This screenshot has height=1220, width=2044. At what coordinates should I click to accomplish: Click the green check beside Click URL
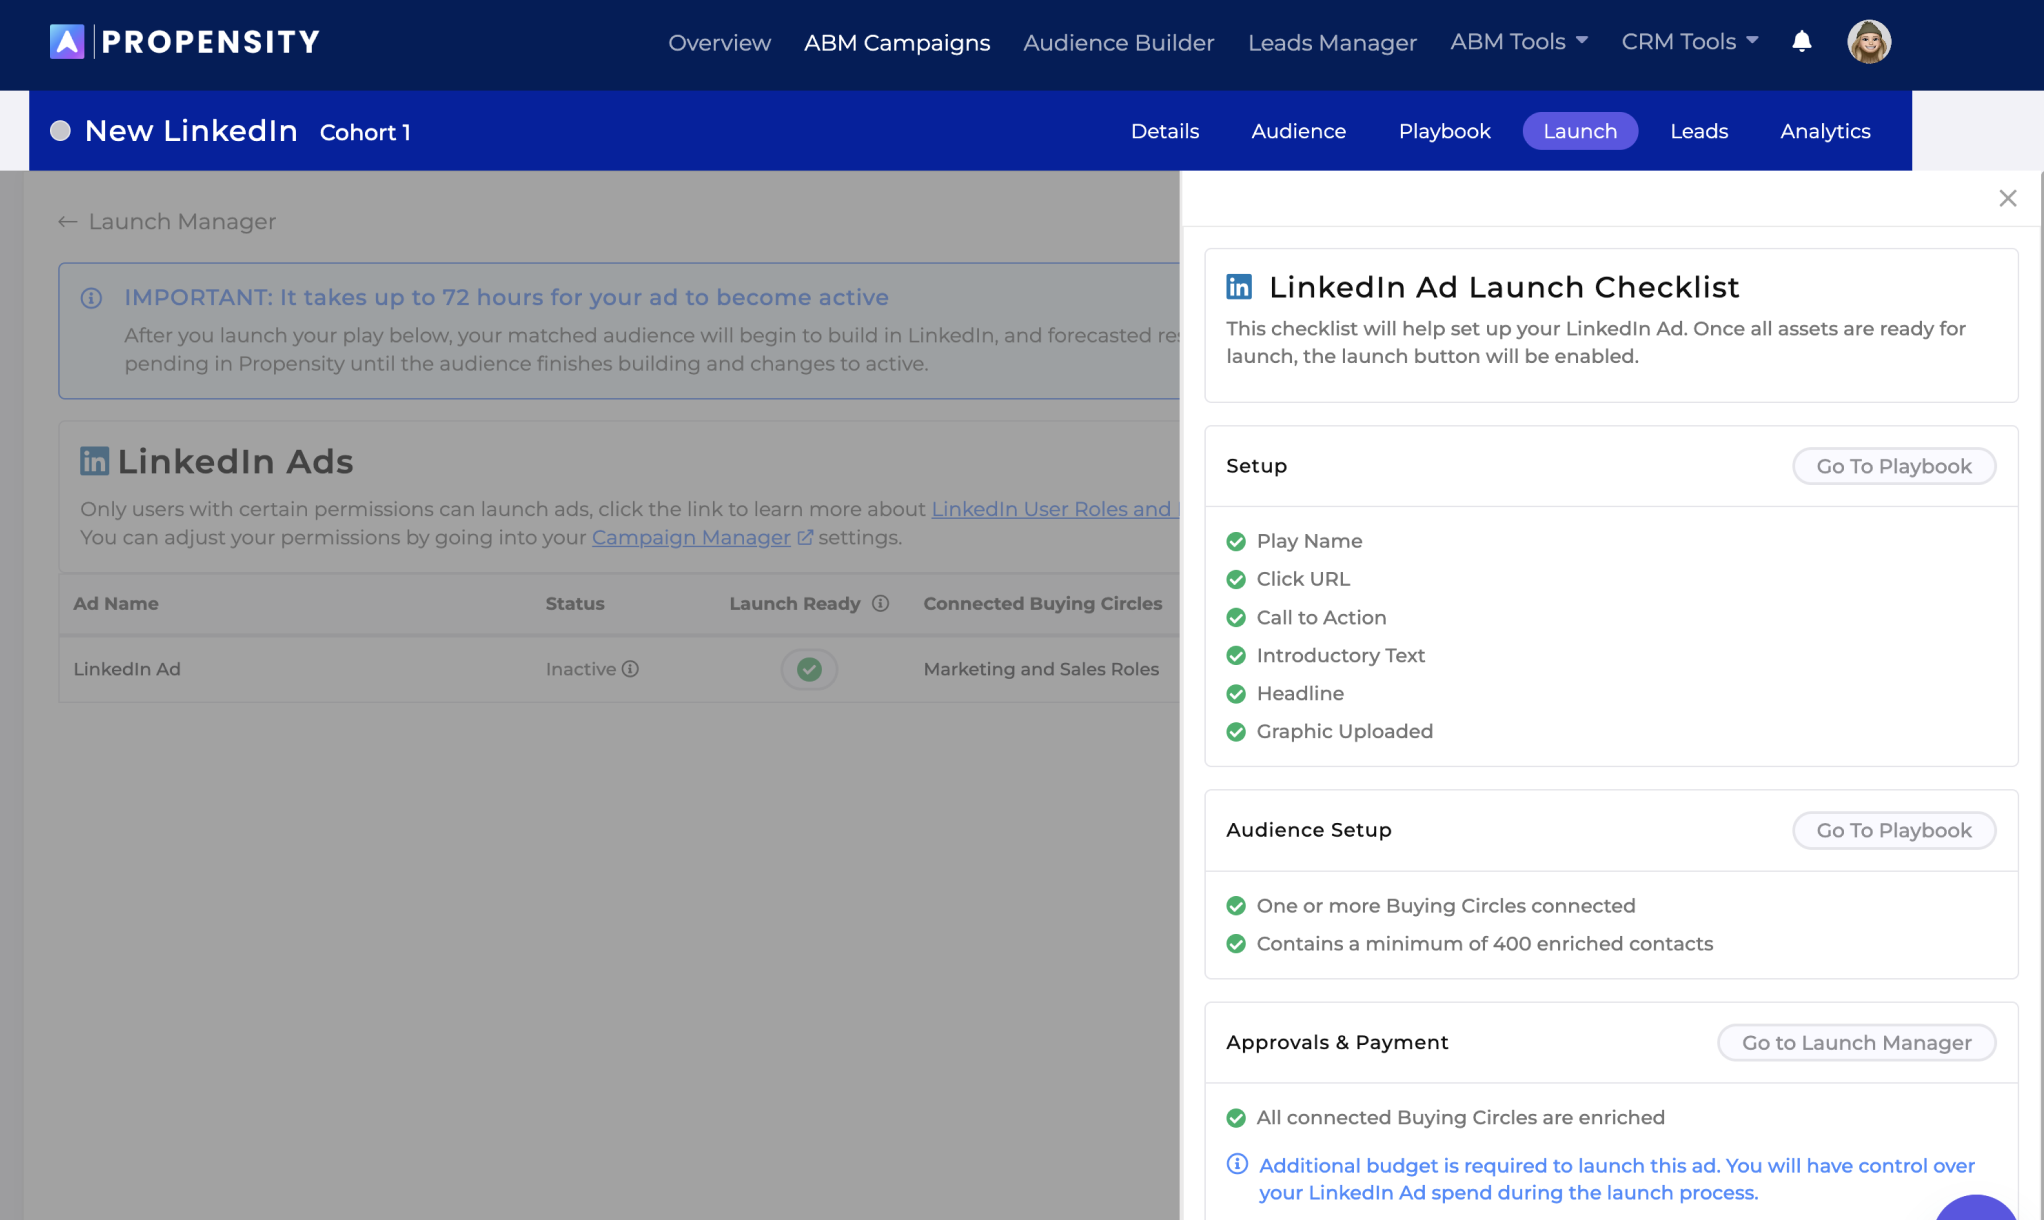tap(1236, 579)
